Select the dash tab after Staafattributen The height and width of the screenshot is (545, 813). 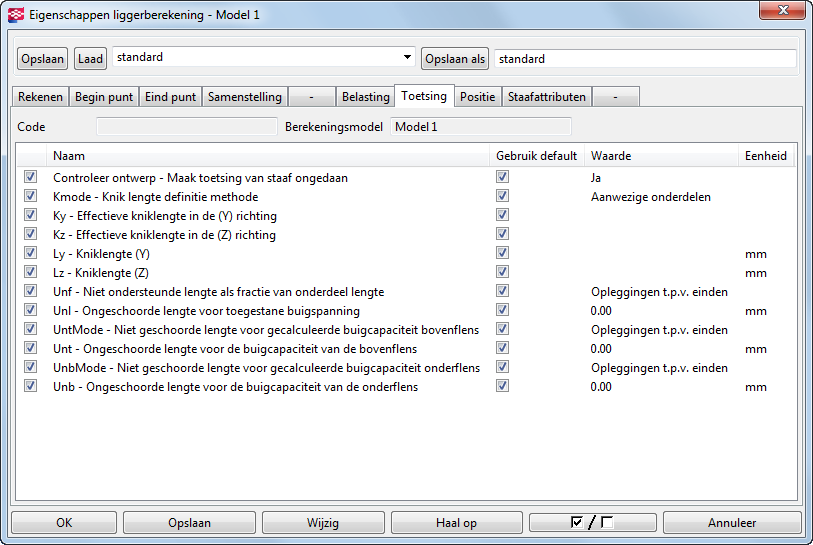pos(615,96)
